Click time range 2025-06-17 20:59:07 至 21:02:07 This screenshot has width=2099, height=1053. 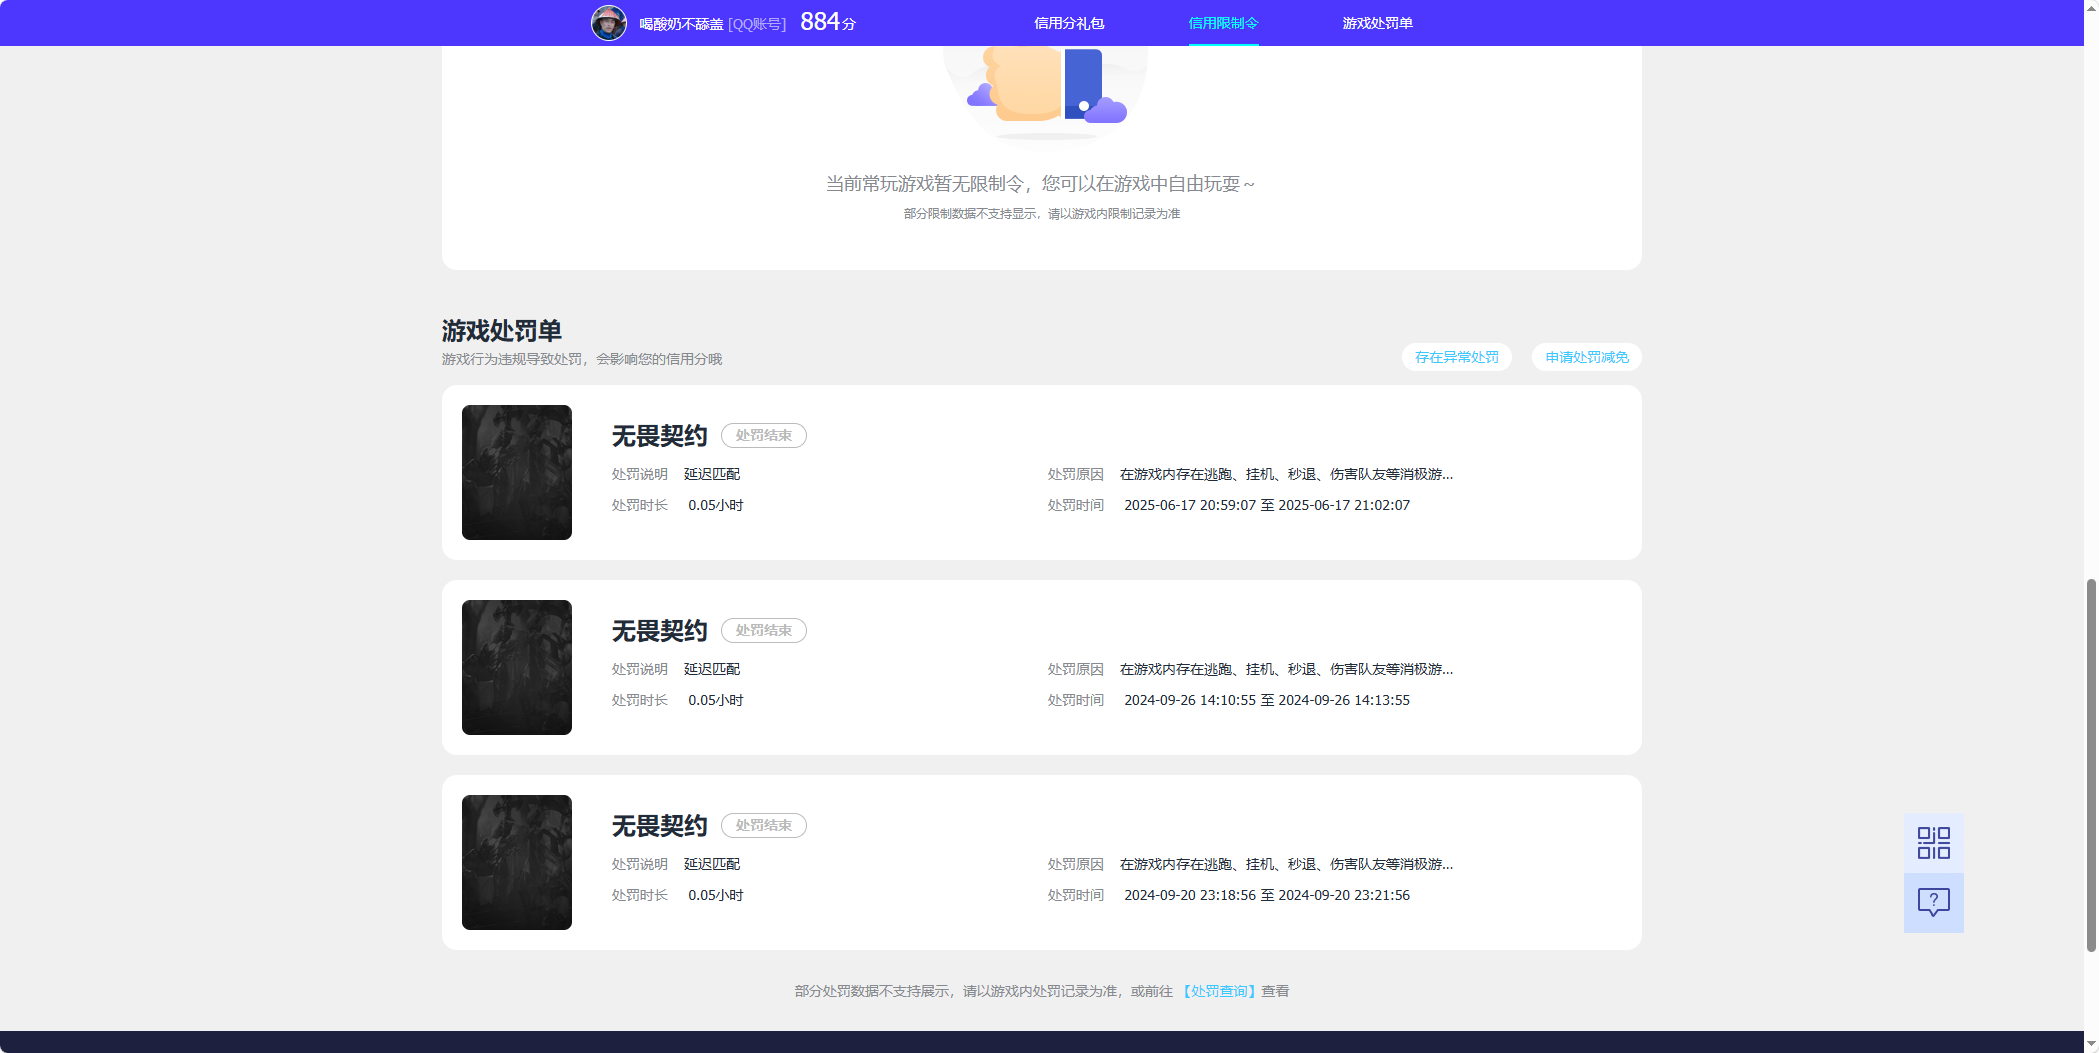(x=1267, y=505)
